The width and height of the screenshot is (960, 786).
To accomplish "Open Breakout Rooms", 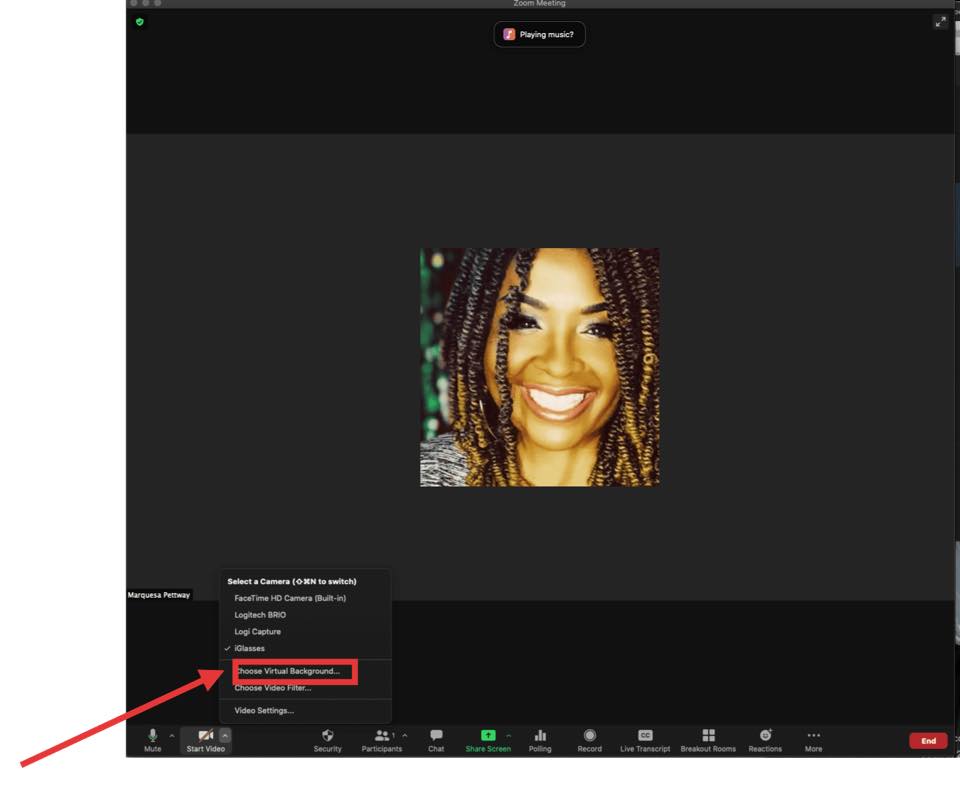I will pos(708,739).
